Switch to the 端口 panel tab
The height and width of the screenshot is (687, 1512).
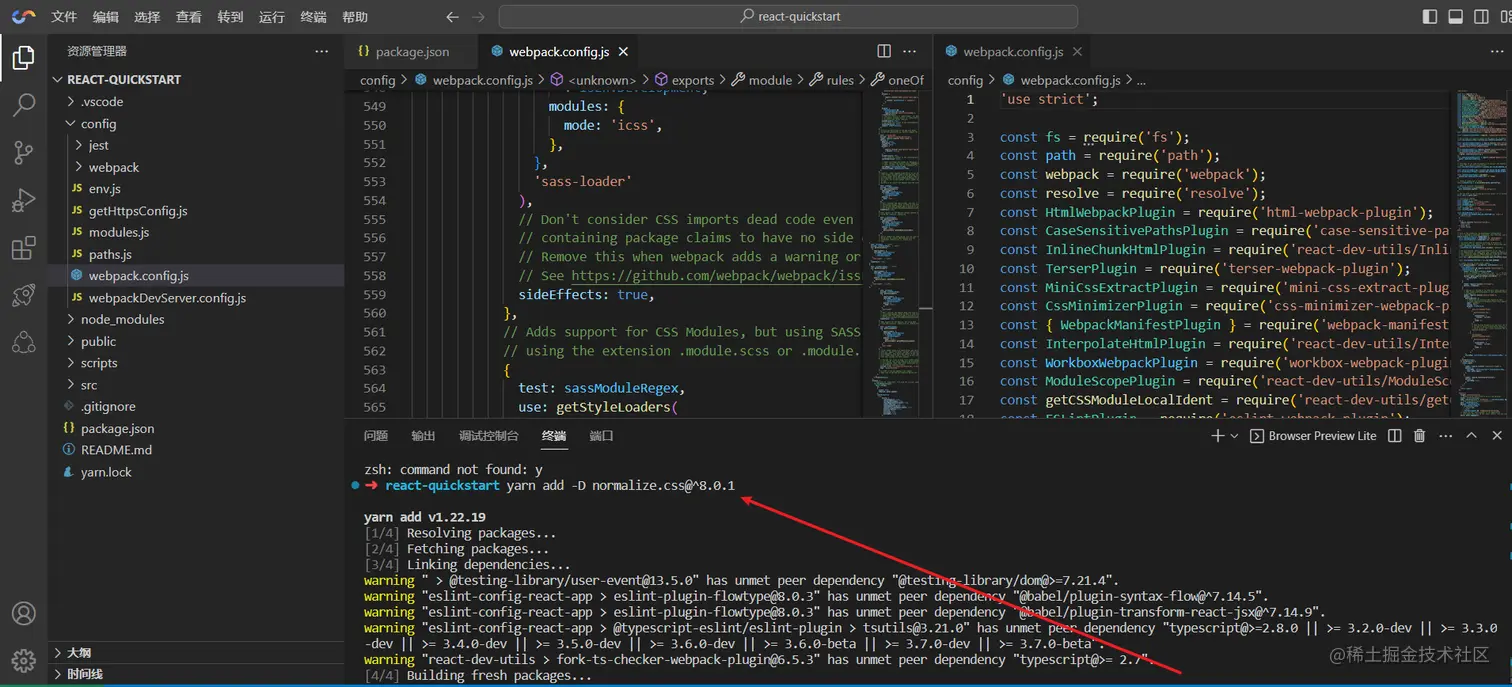(x=601, y=436)
